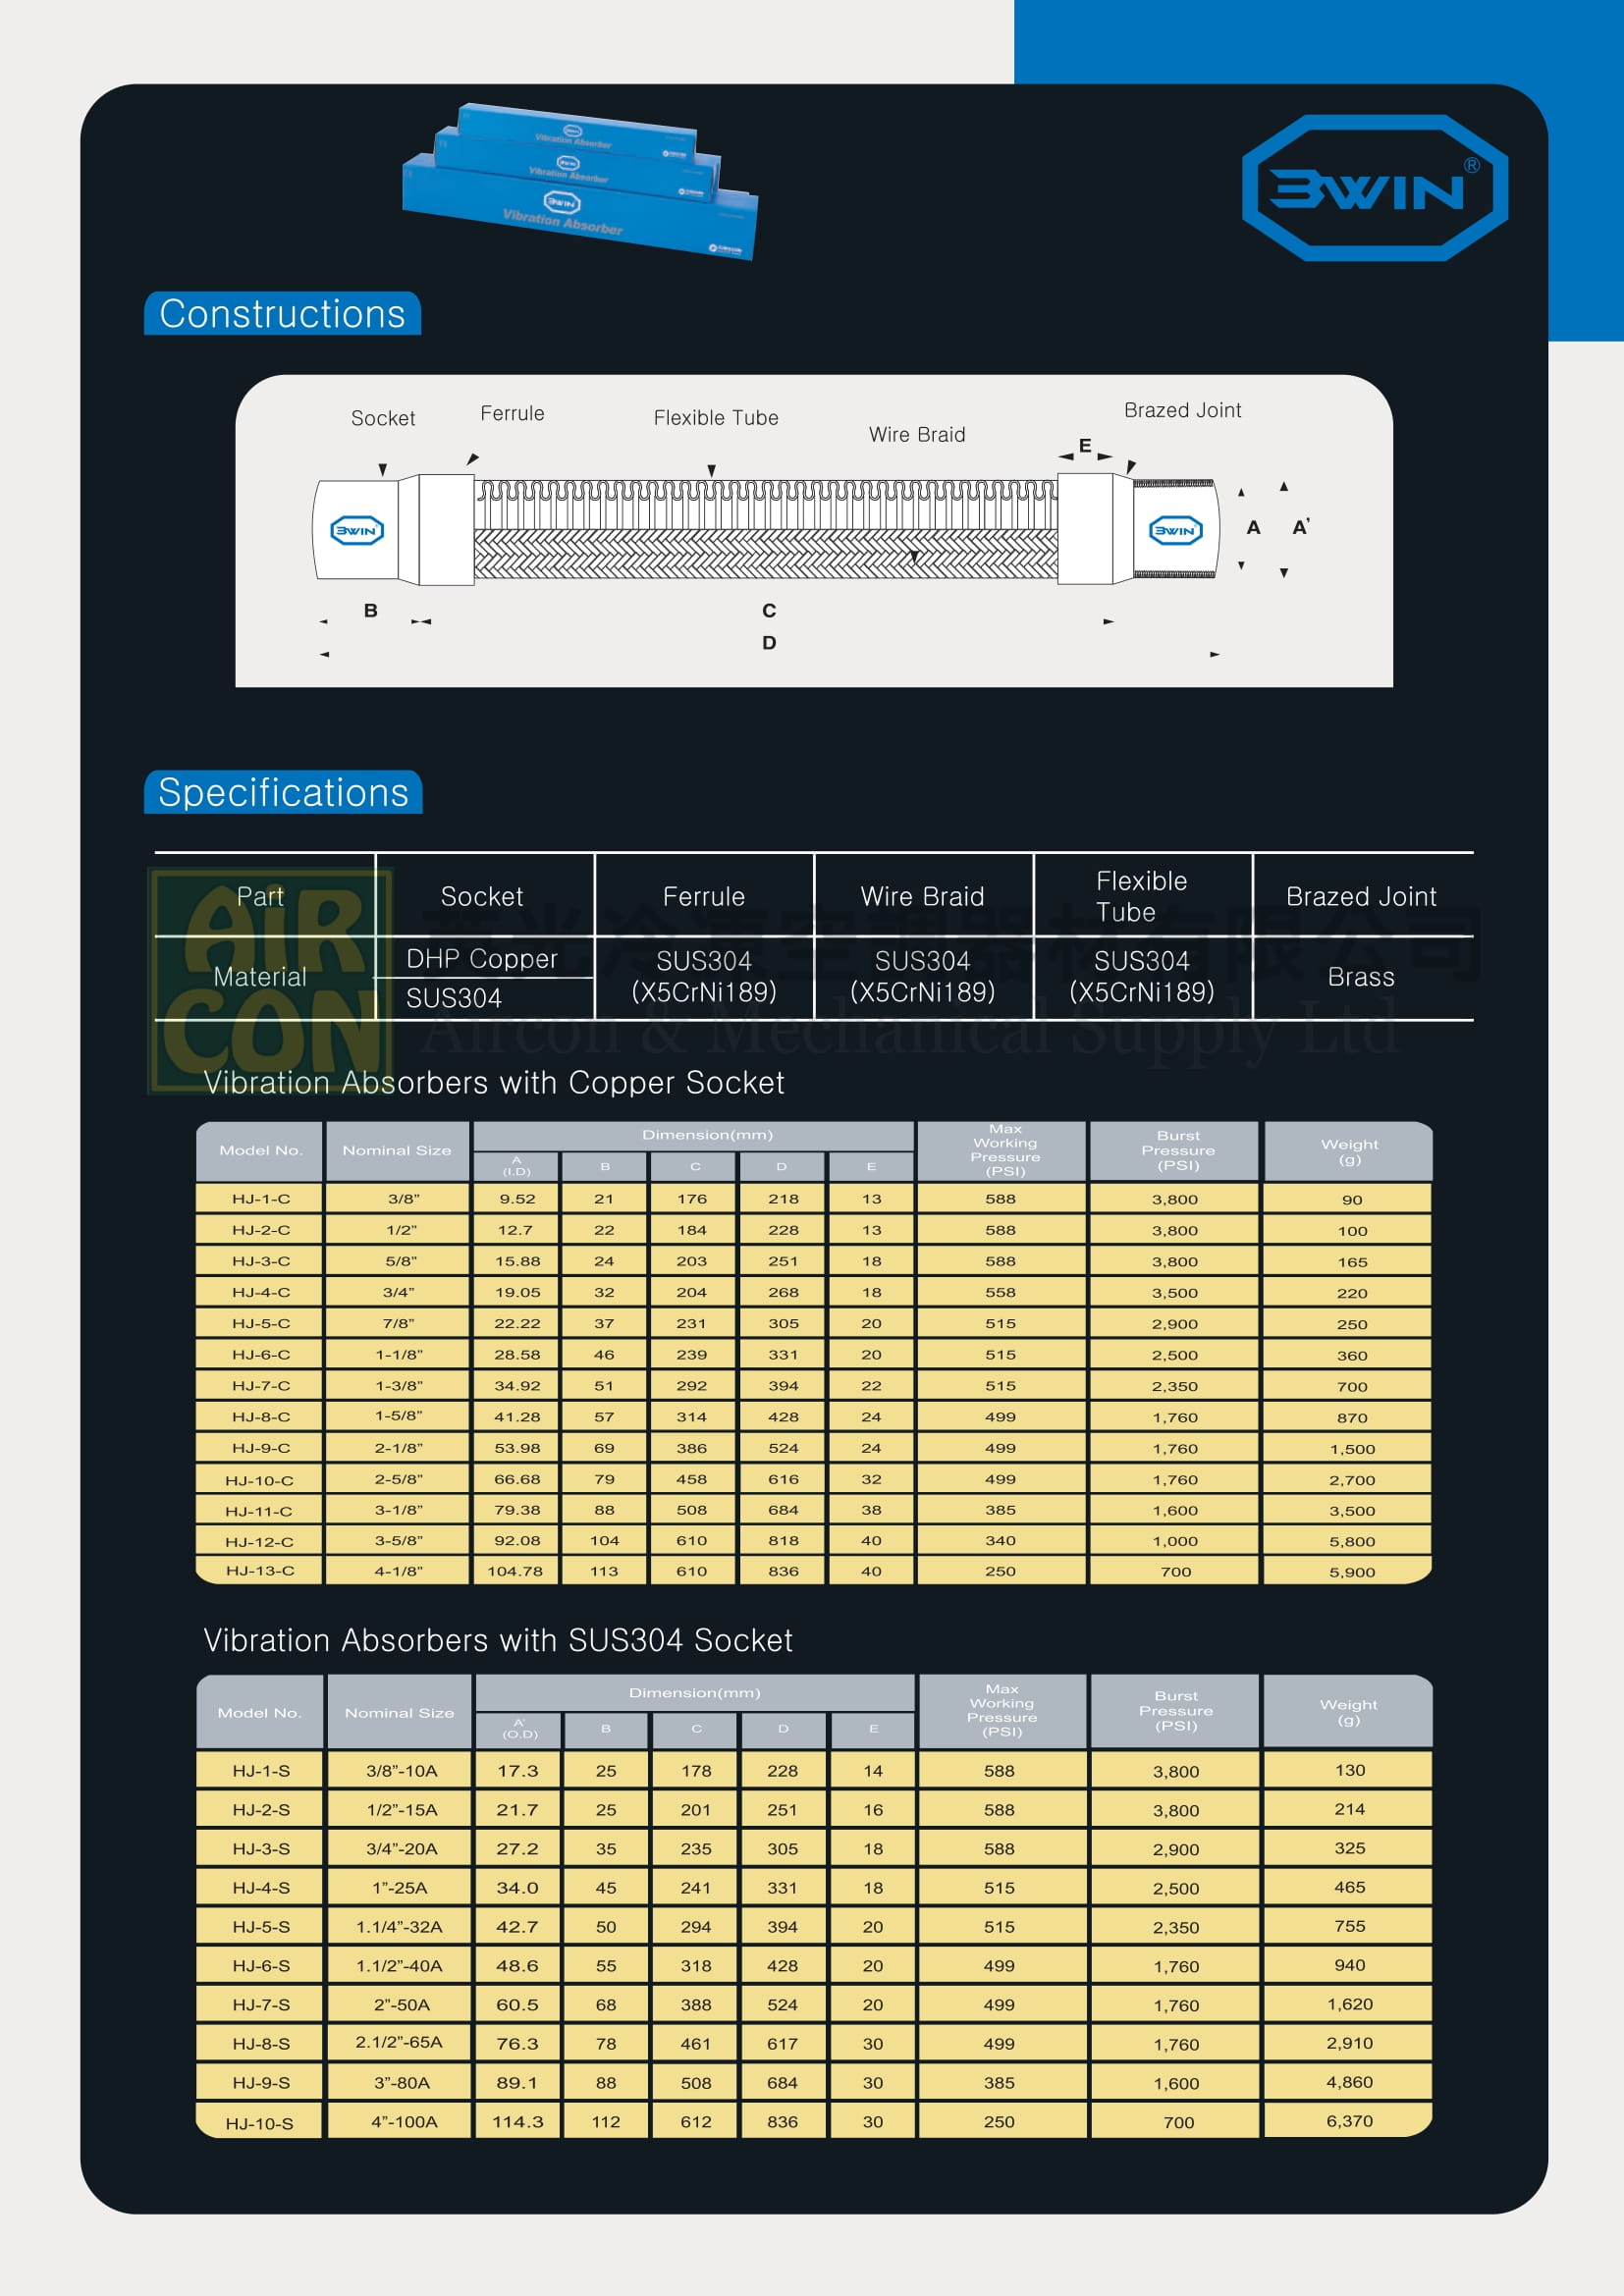Click the Brazed Joint diagram label
The height and width of the screenshot is (2296, 1624).
(x=1182, y=410)
